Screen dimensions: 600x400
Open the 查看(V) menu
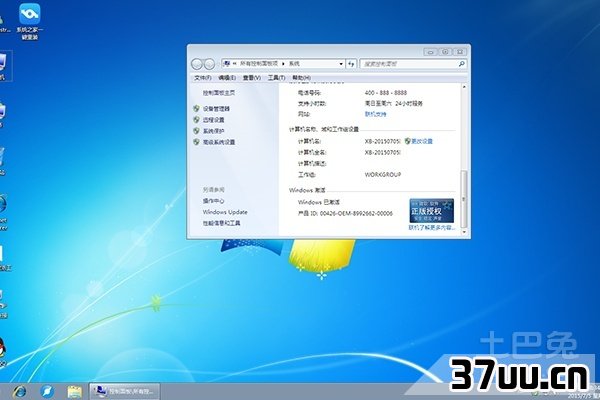pyautogui.click(x=251, y=78)
